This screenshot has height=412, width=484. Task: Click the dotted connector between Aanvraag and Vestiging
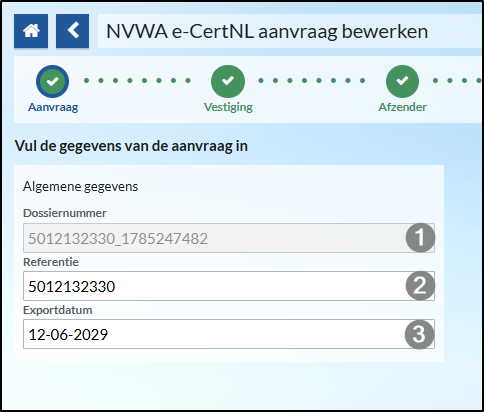tap(137, 80)
